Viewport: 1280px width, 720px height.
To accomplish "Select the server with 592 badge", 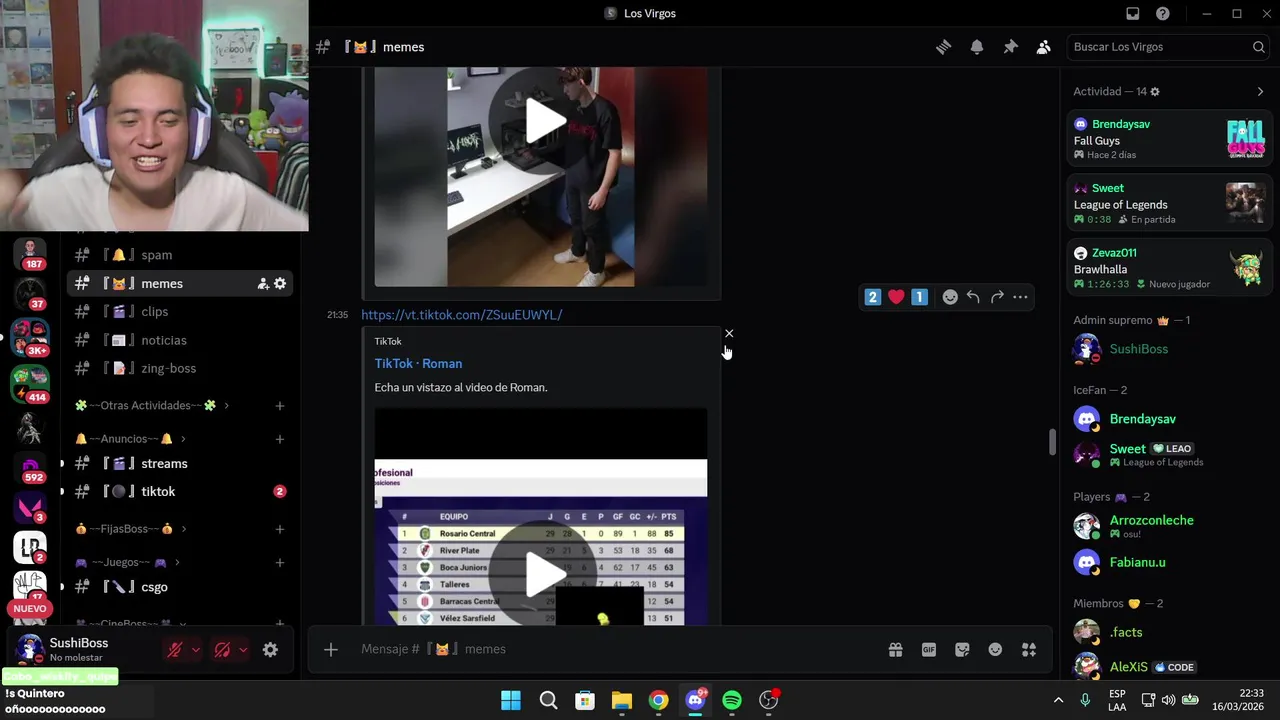I will 30,467.
